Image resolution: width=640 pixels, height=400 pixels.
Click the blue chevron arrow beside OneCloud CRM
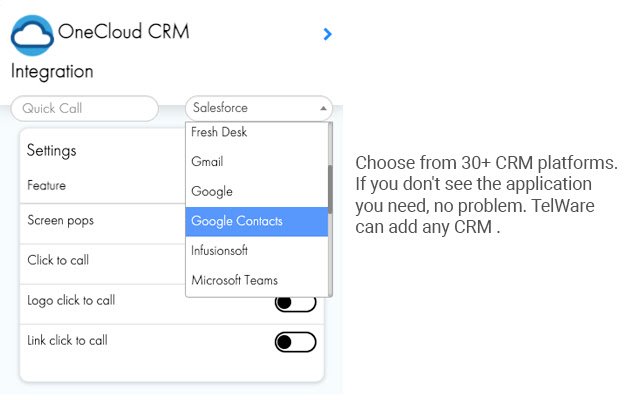[x=327, y=34]
